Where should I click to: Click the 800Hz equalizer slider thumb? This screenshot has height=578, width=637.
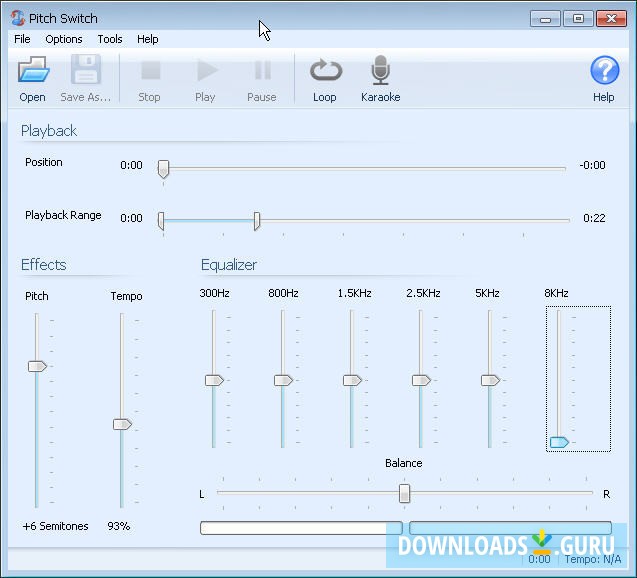(284, 381)
